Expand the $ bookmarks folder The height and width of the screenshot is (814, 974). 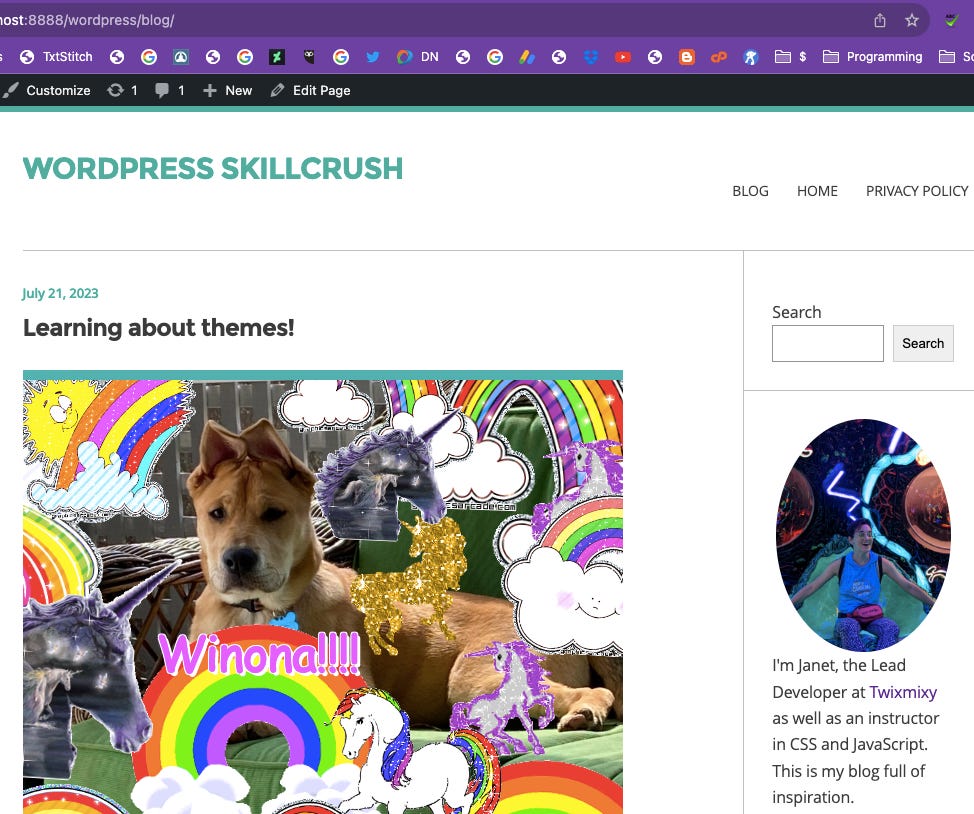791,57
